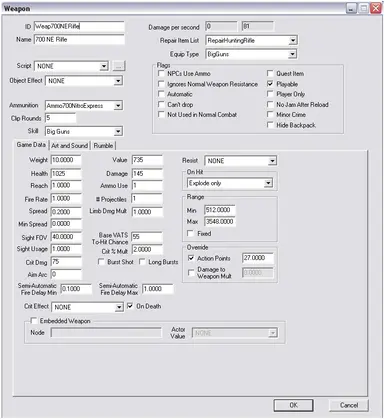Click the Sight Usage input field
Viewport: 385px width, 420px height.
[66, 249]
